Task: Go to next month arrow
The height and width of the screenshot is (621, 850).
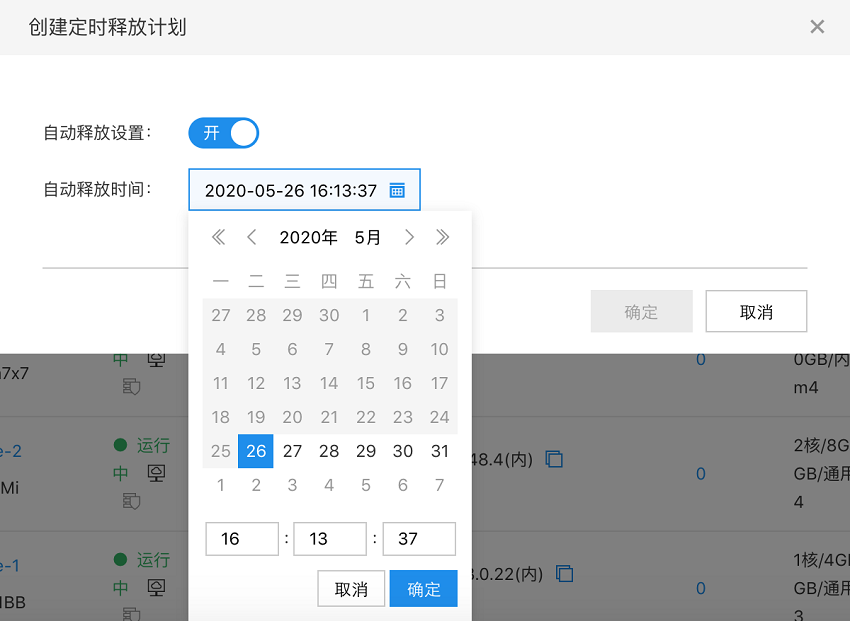Action: coord(409,237)
